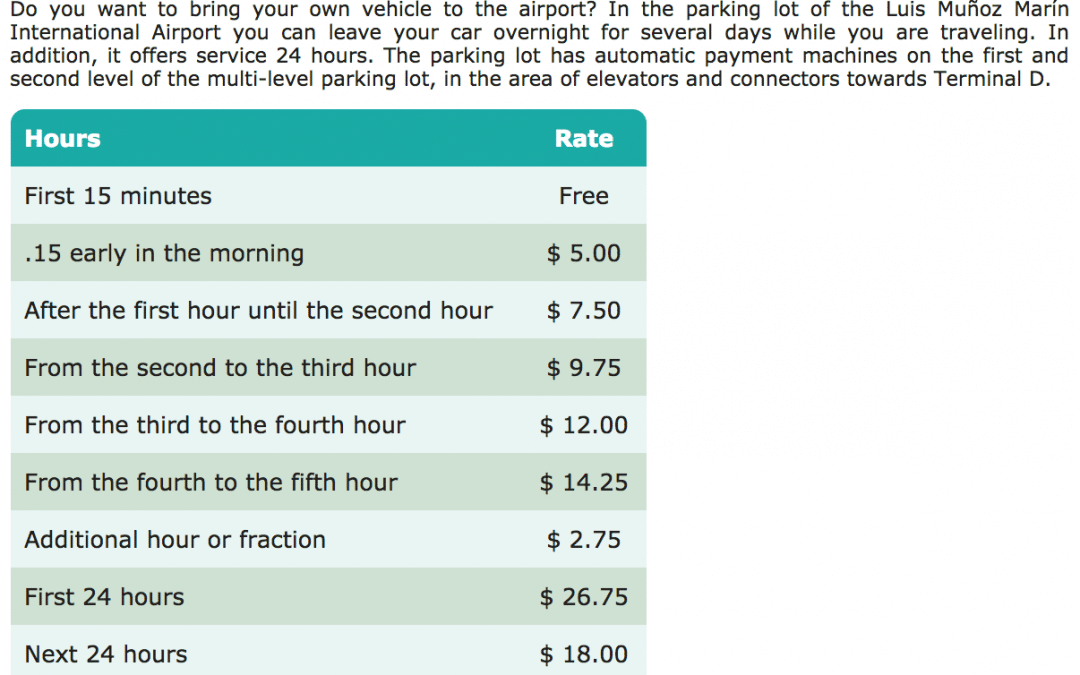
Task: Select From the second to the third hour
Action: (x=329, y=367)
